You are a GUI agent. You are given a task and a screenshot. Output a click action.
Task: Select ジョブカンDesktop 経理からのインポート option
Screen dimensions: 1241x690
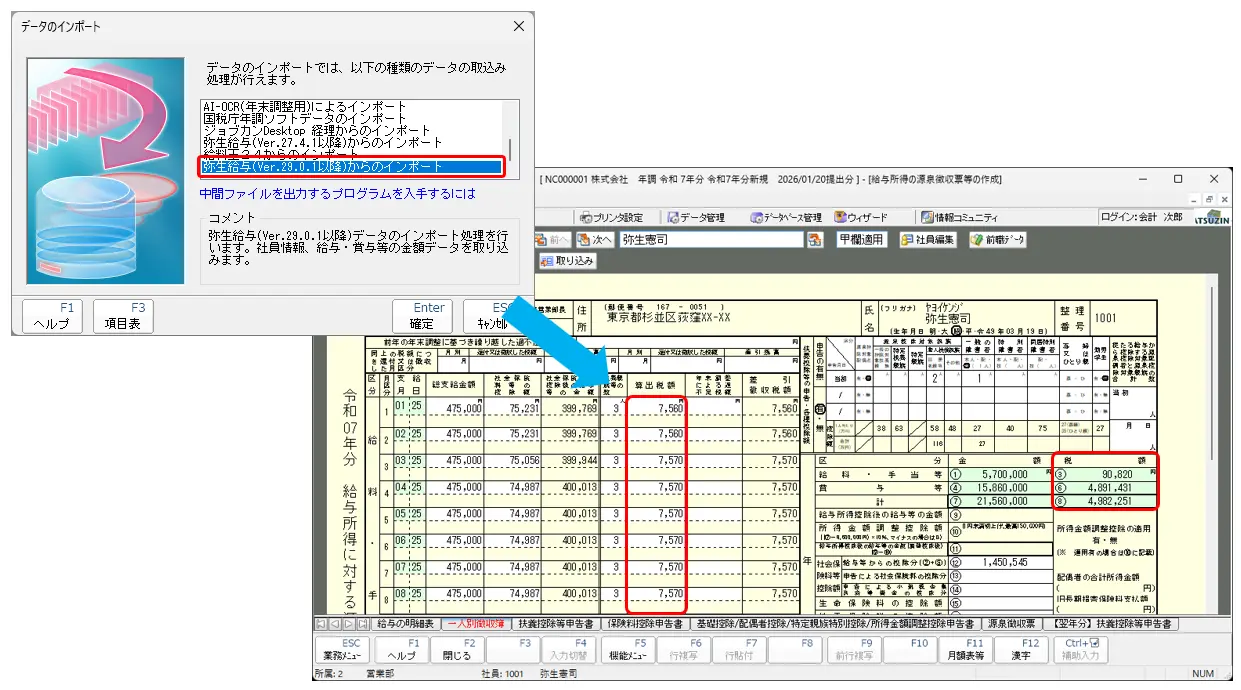coord(316,131)
